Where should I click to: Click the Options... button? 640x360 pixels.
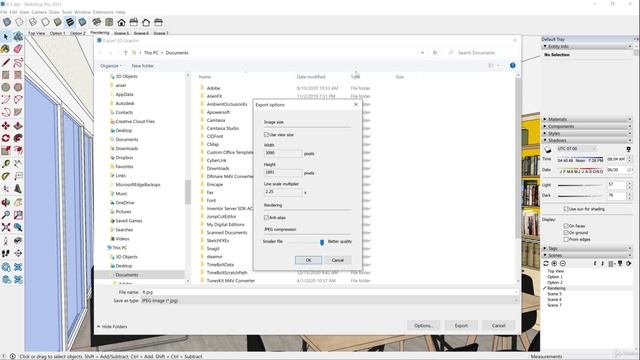point(423,326)
